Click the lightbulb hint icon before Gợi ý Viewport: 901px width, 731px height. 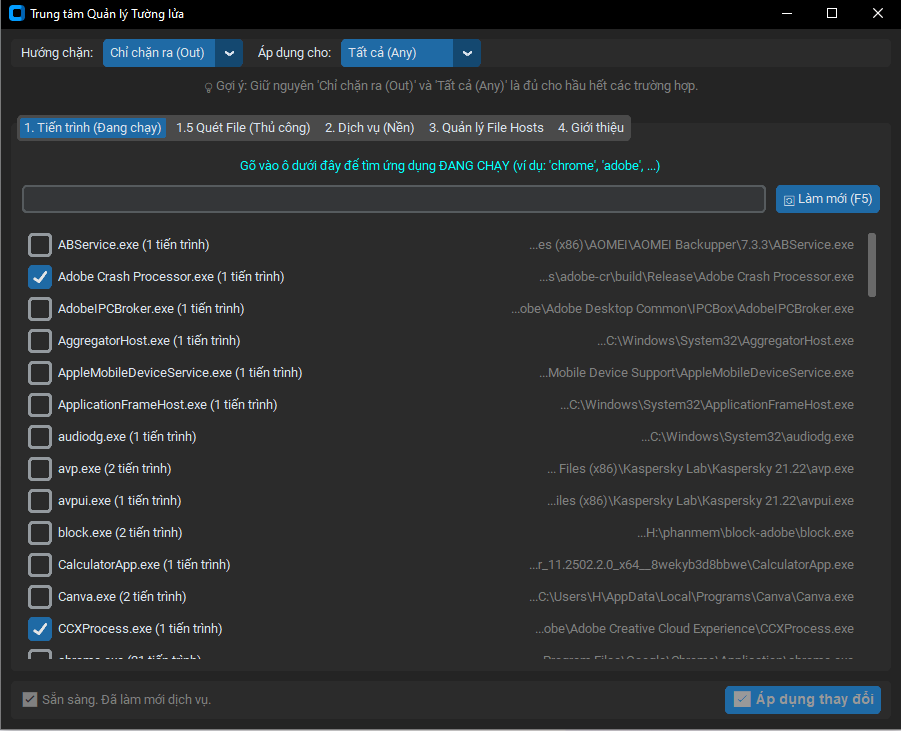coord(208,87)
